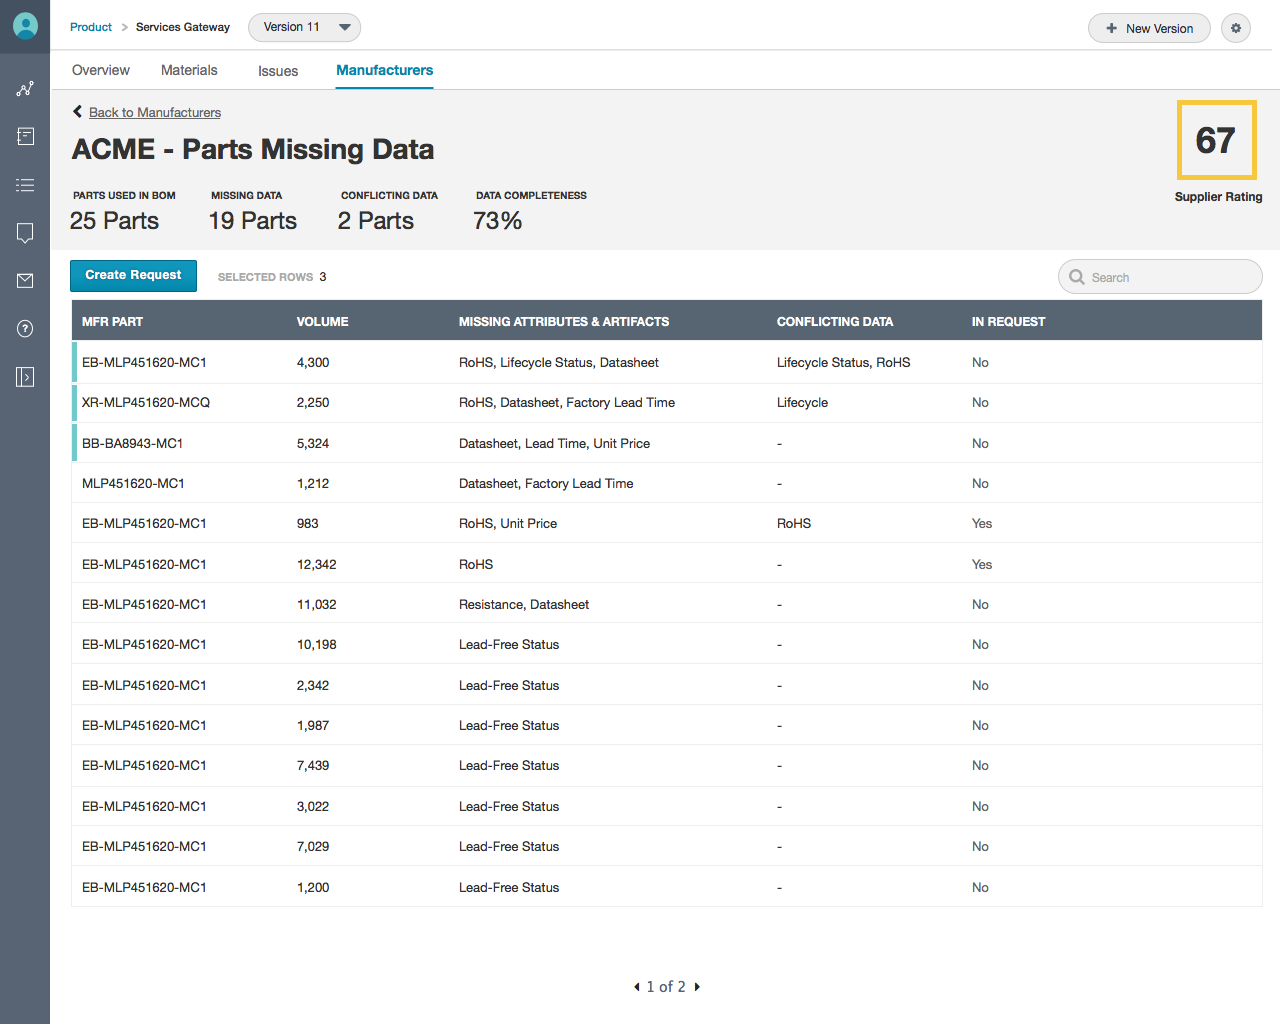Switch to the Issues tab
Image resolution: width=1280 pixels, height=1024 pixels.
click(278, 71)
